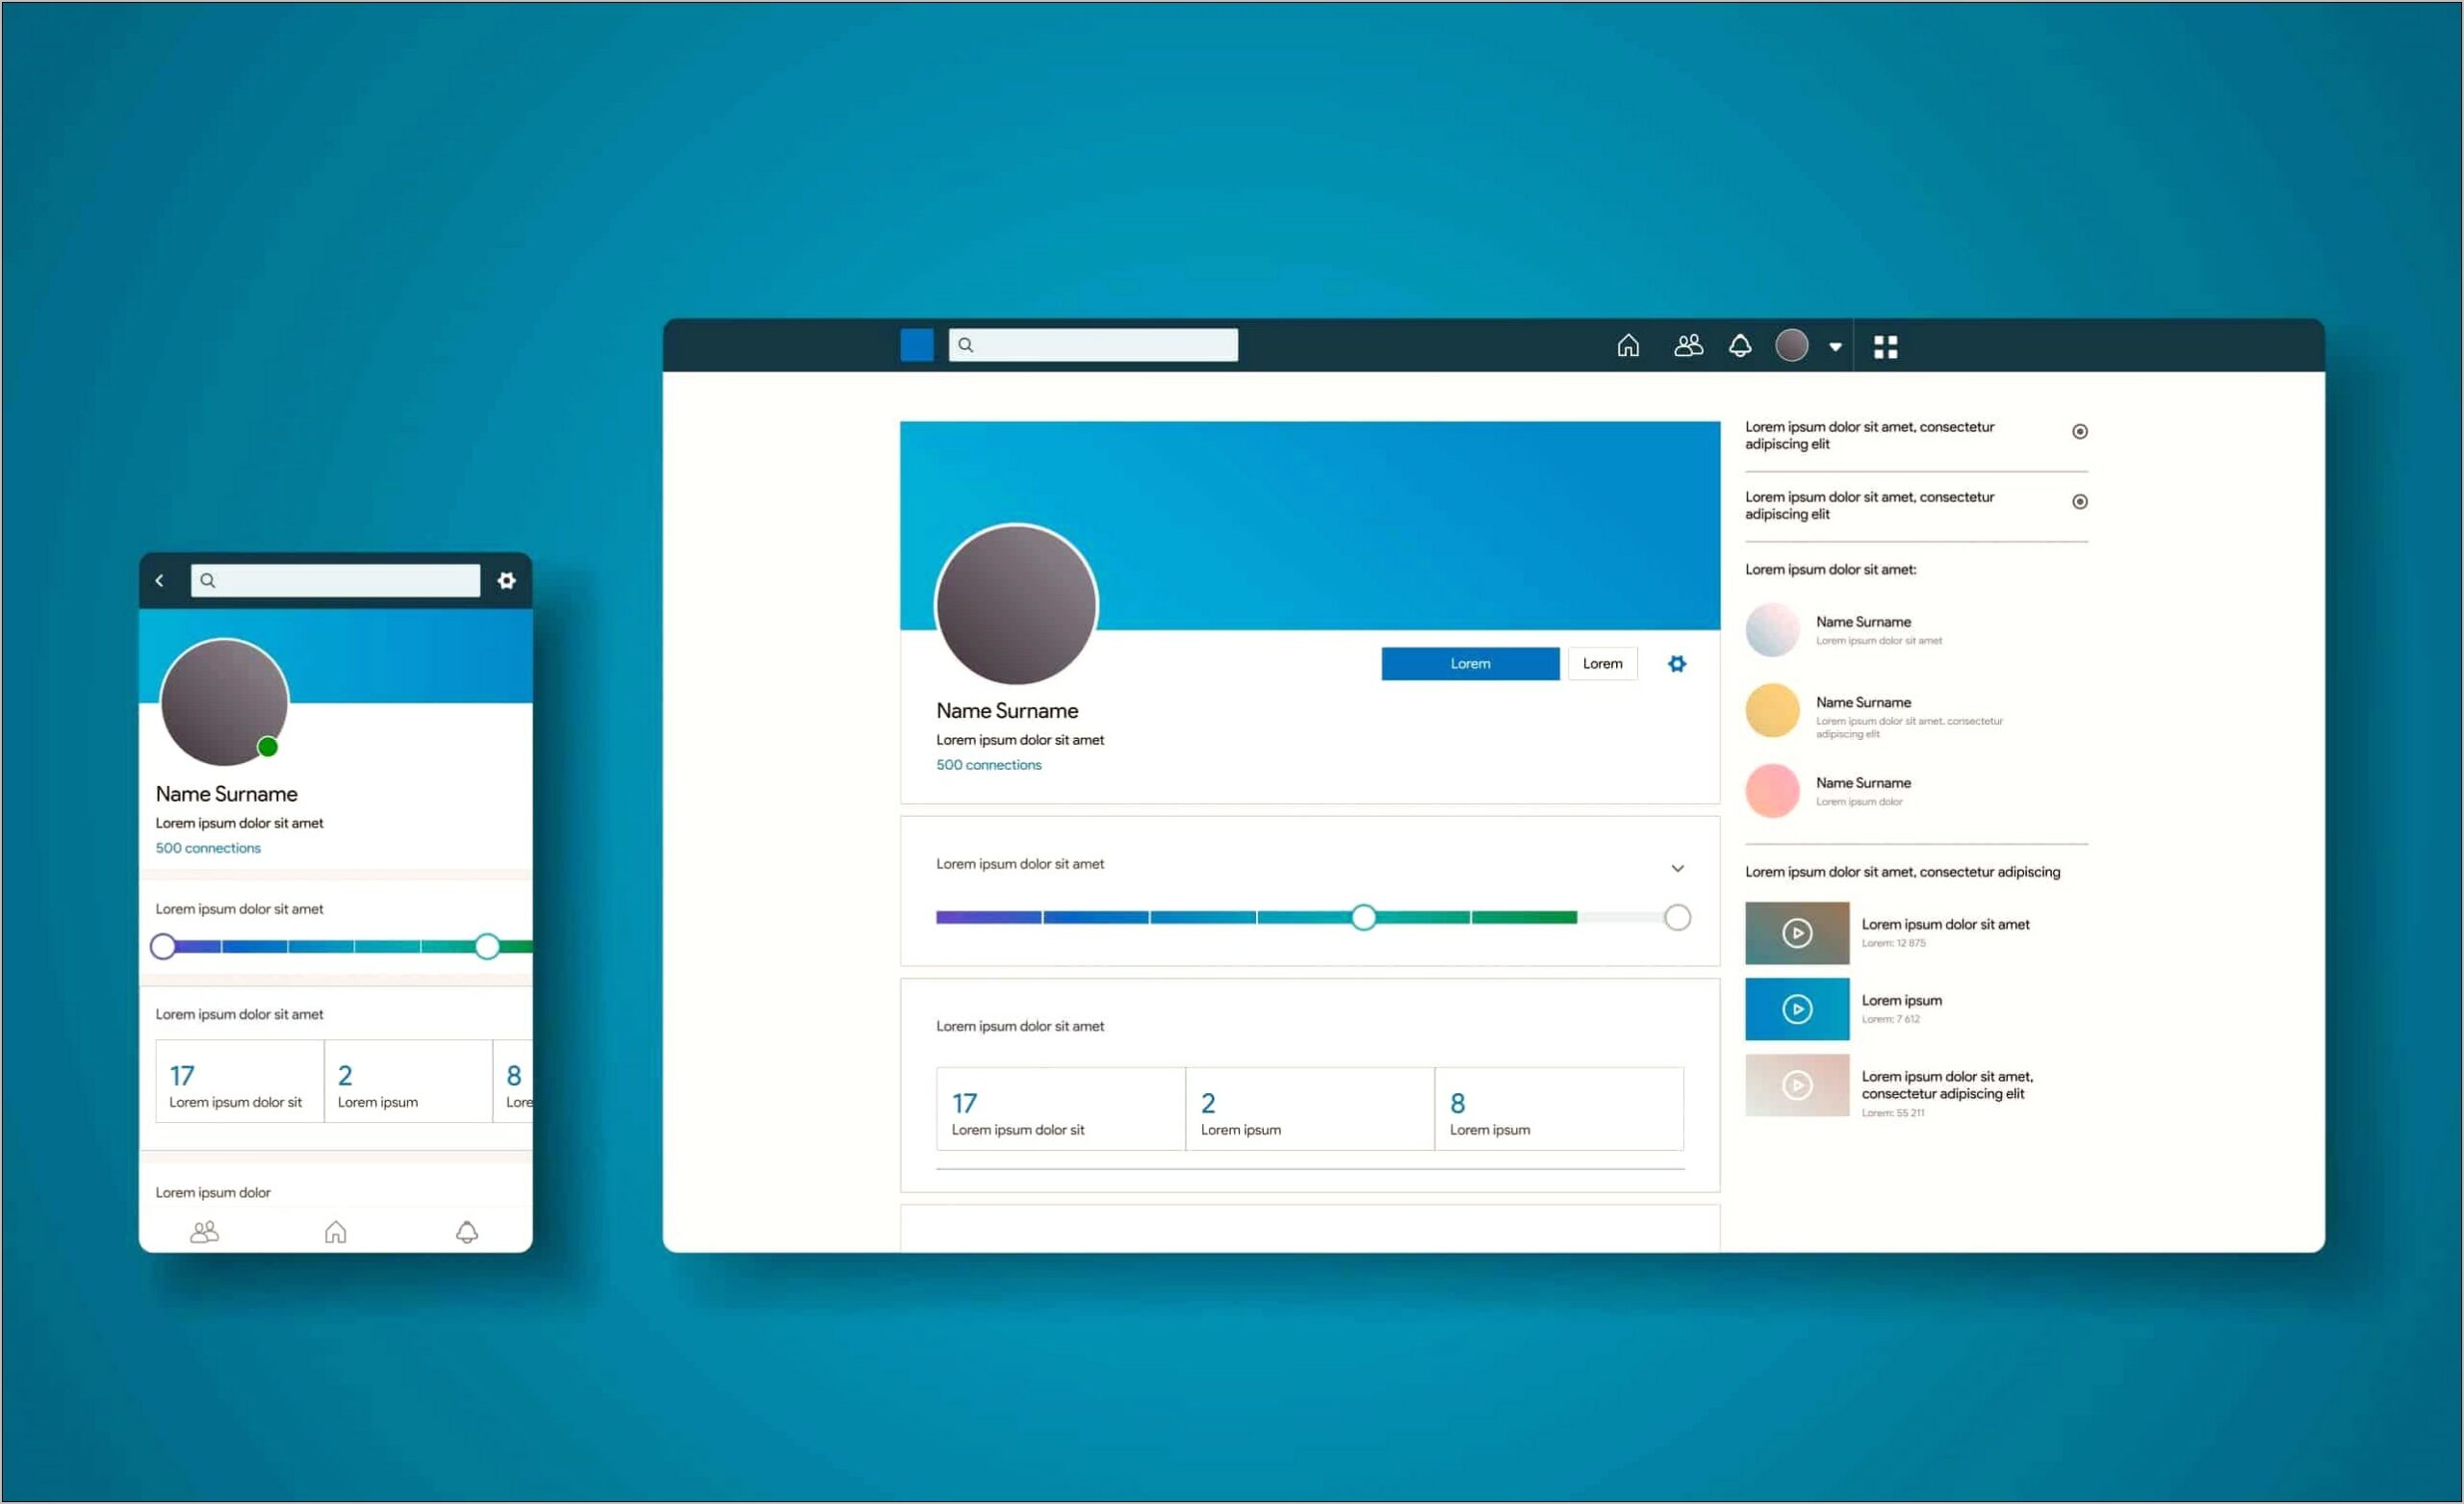This screenshot has height=1504, width=2464.
Task: Click the gear icon on the profile page
Action: click(x=1678, y=665)
